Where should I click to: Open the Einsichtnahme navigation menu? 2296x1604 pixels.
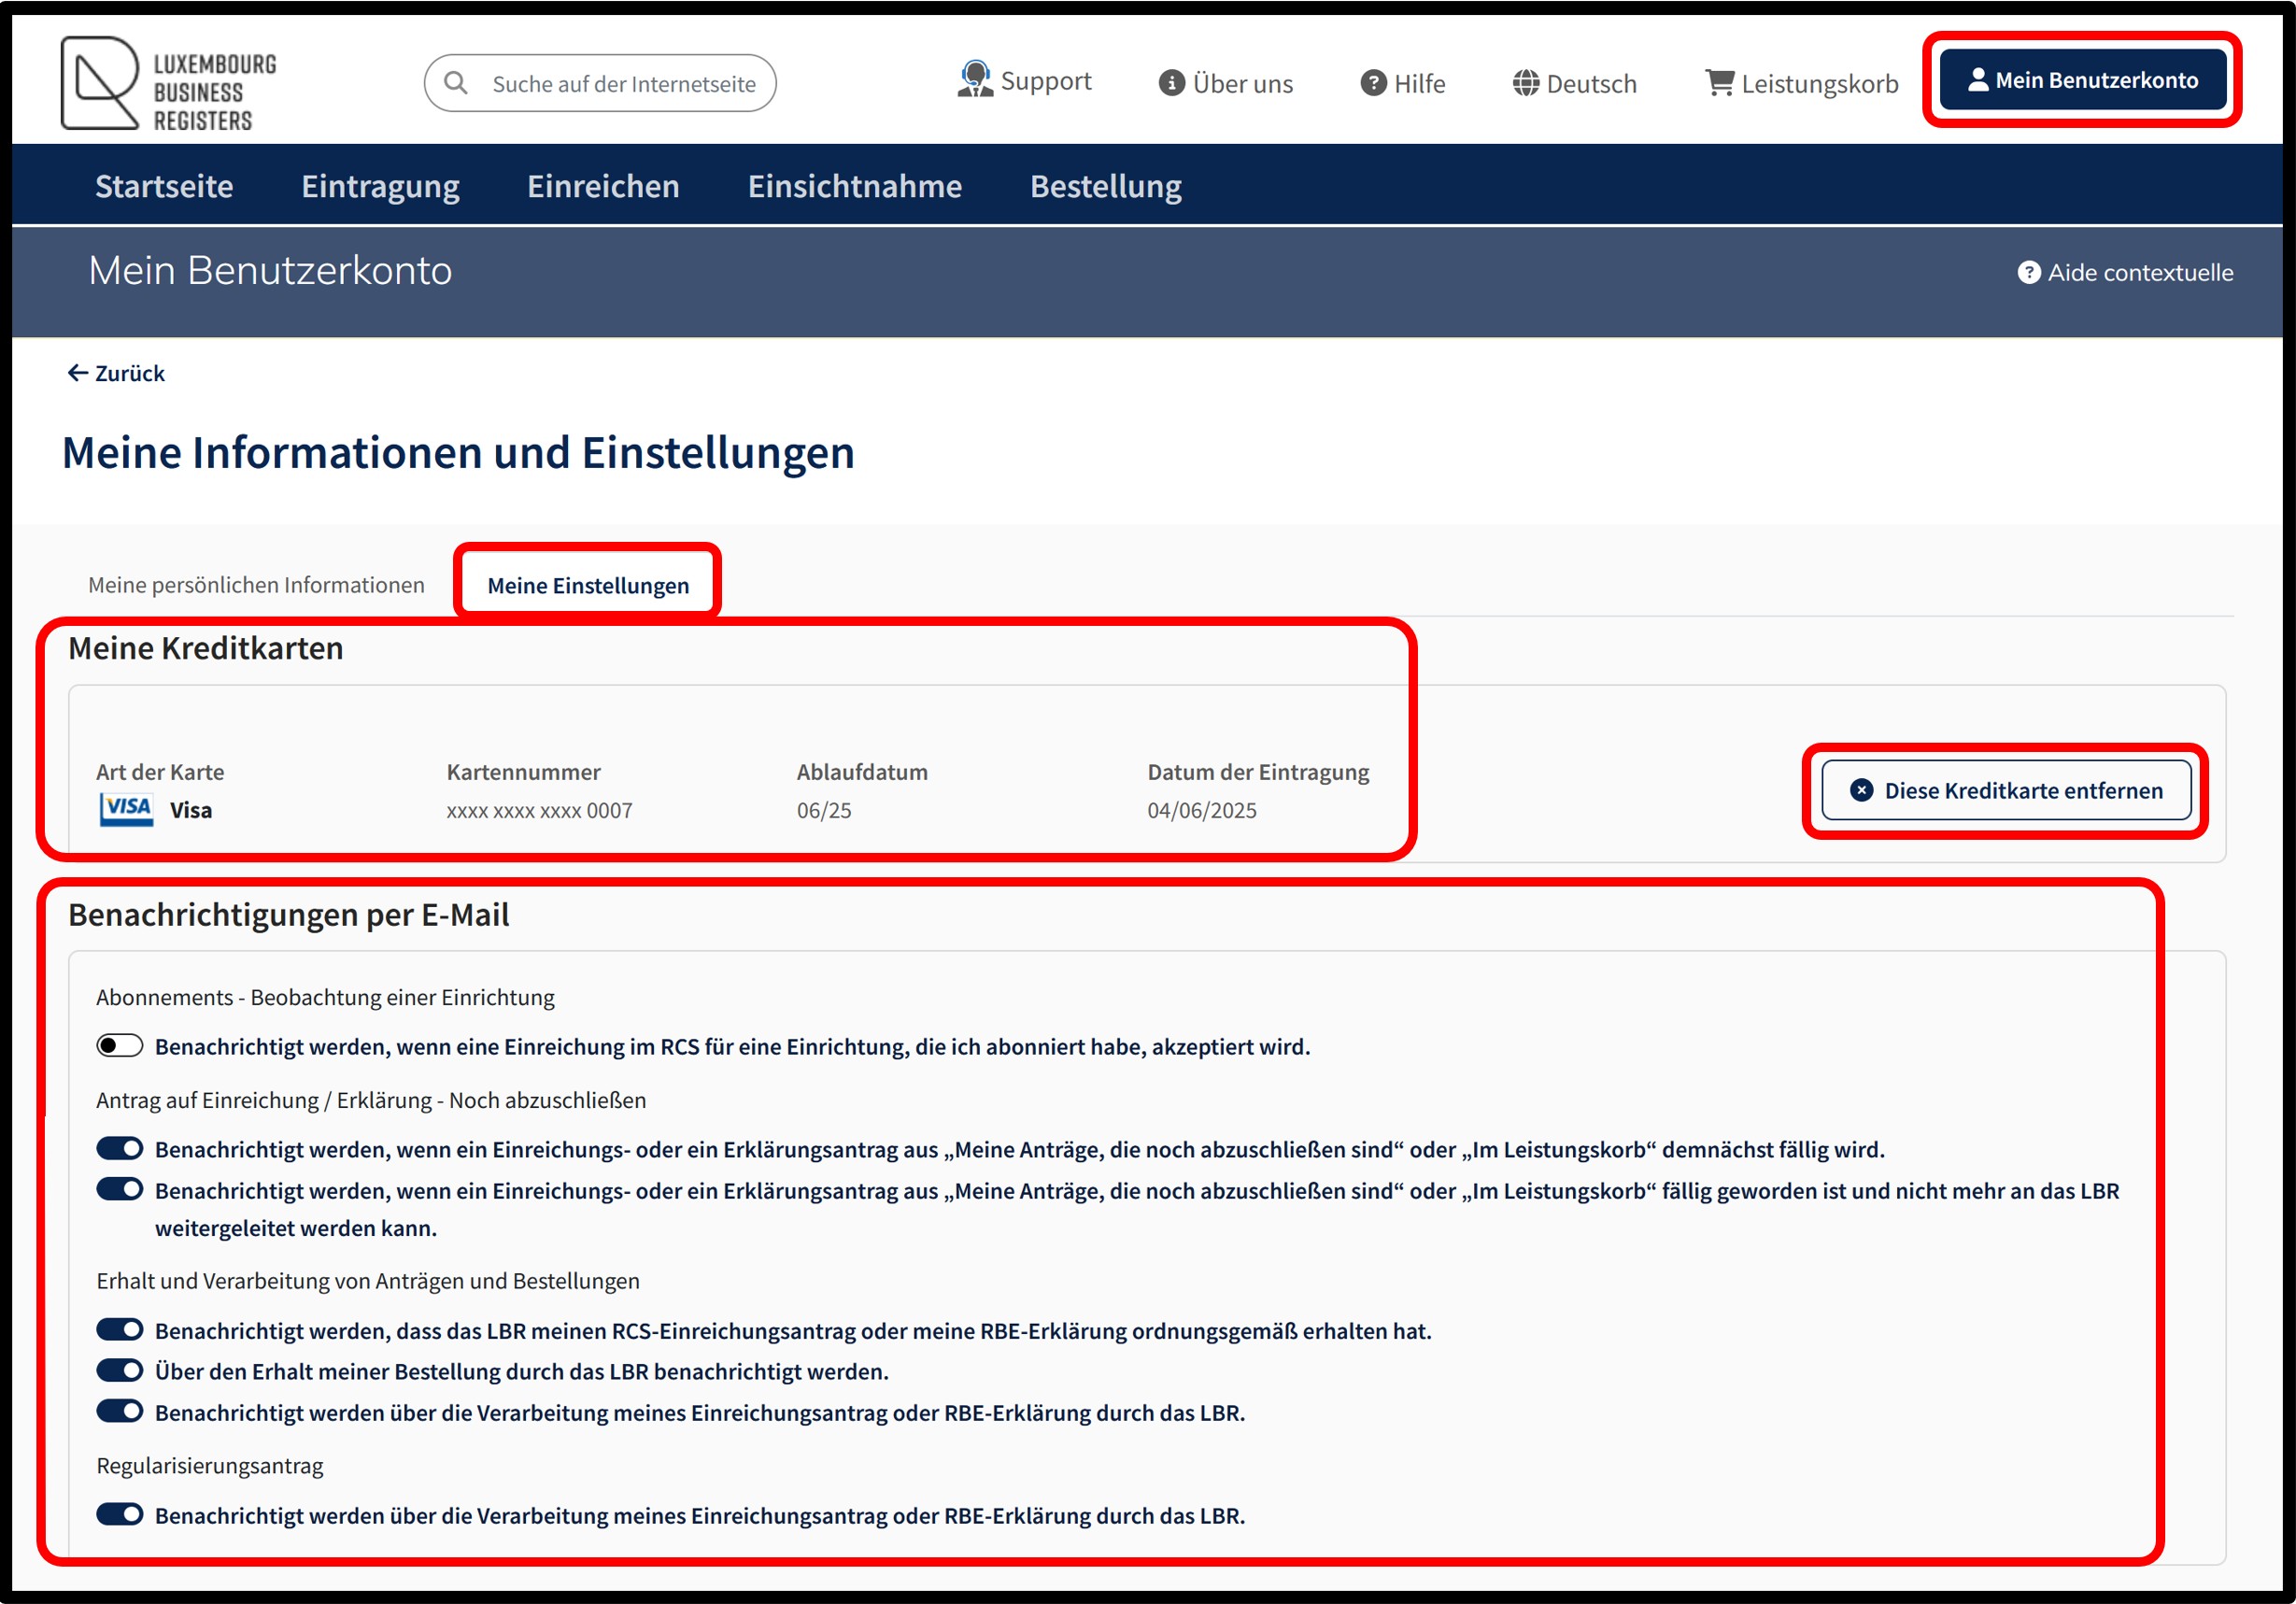[x=854, y=187]
